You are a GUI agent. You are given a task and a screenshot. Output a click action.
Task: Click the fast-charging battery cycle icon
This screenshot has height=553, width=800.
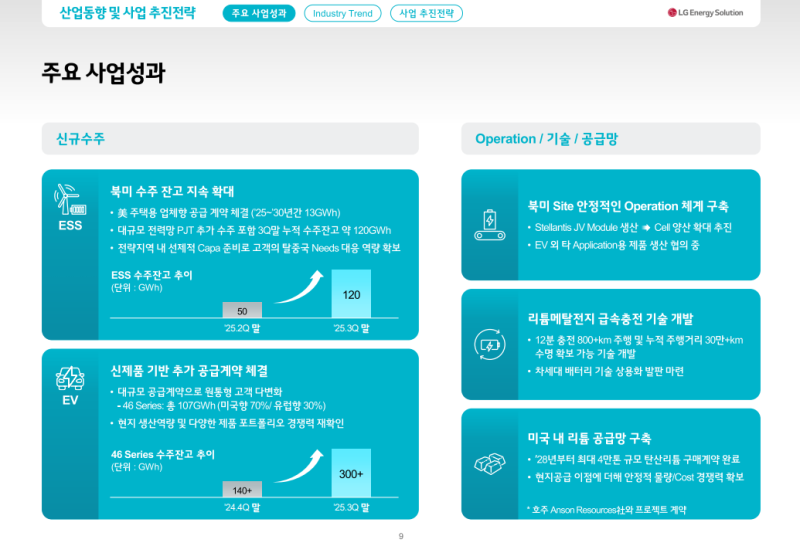(494, 343)
